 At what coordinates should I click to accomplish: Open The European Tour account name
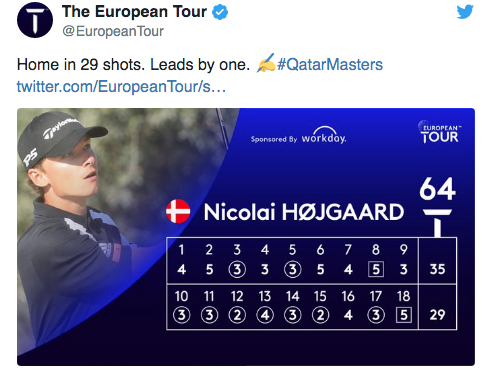click(134, 12)
